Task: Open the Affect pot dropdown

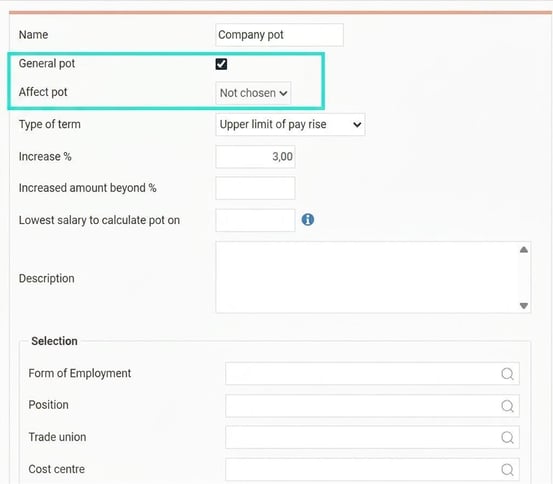Action: click(253, 93)
